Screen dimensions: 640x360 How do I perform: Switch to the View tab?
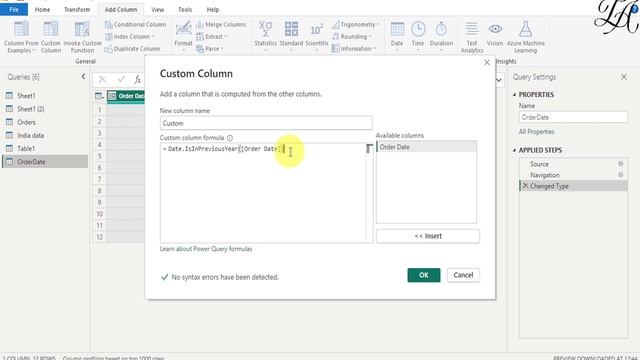point(158,9)
